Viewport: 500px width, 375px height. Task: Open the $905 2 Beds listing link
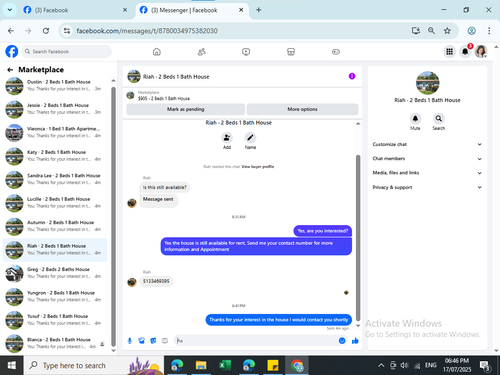coord(164,98)
